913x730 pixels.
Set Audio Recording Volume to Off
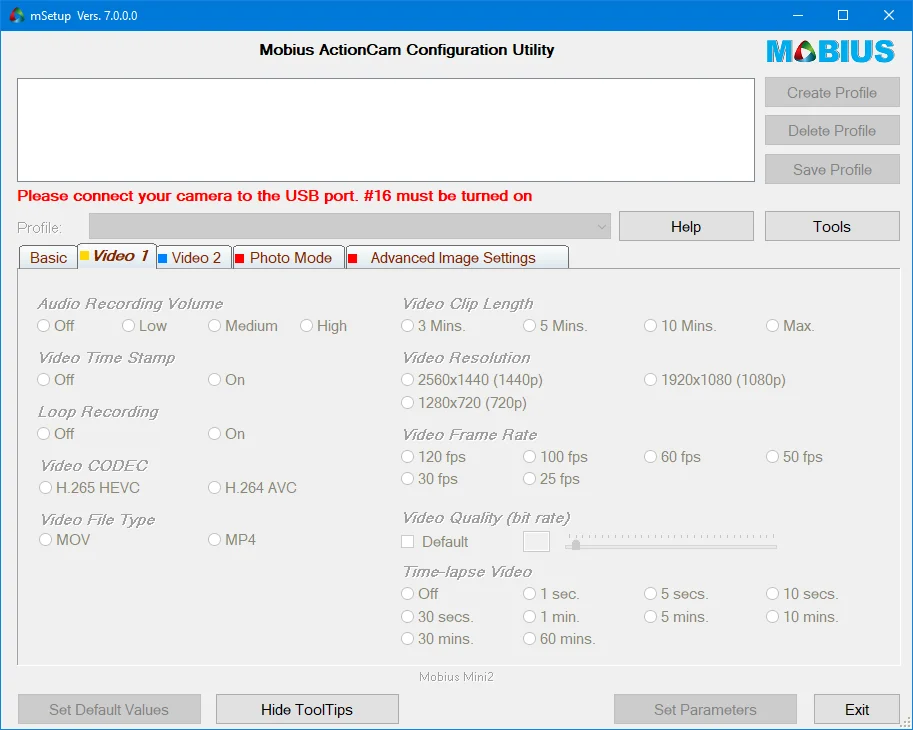point(55,326)
